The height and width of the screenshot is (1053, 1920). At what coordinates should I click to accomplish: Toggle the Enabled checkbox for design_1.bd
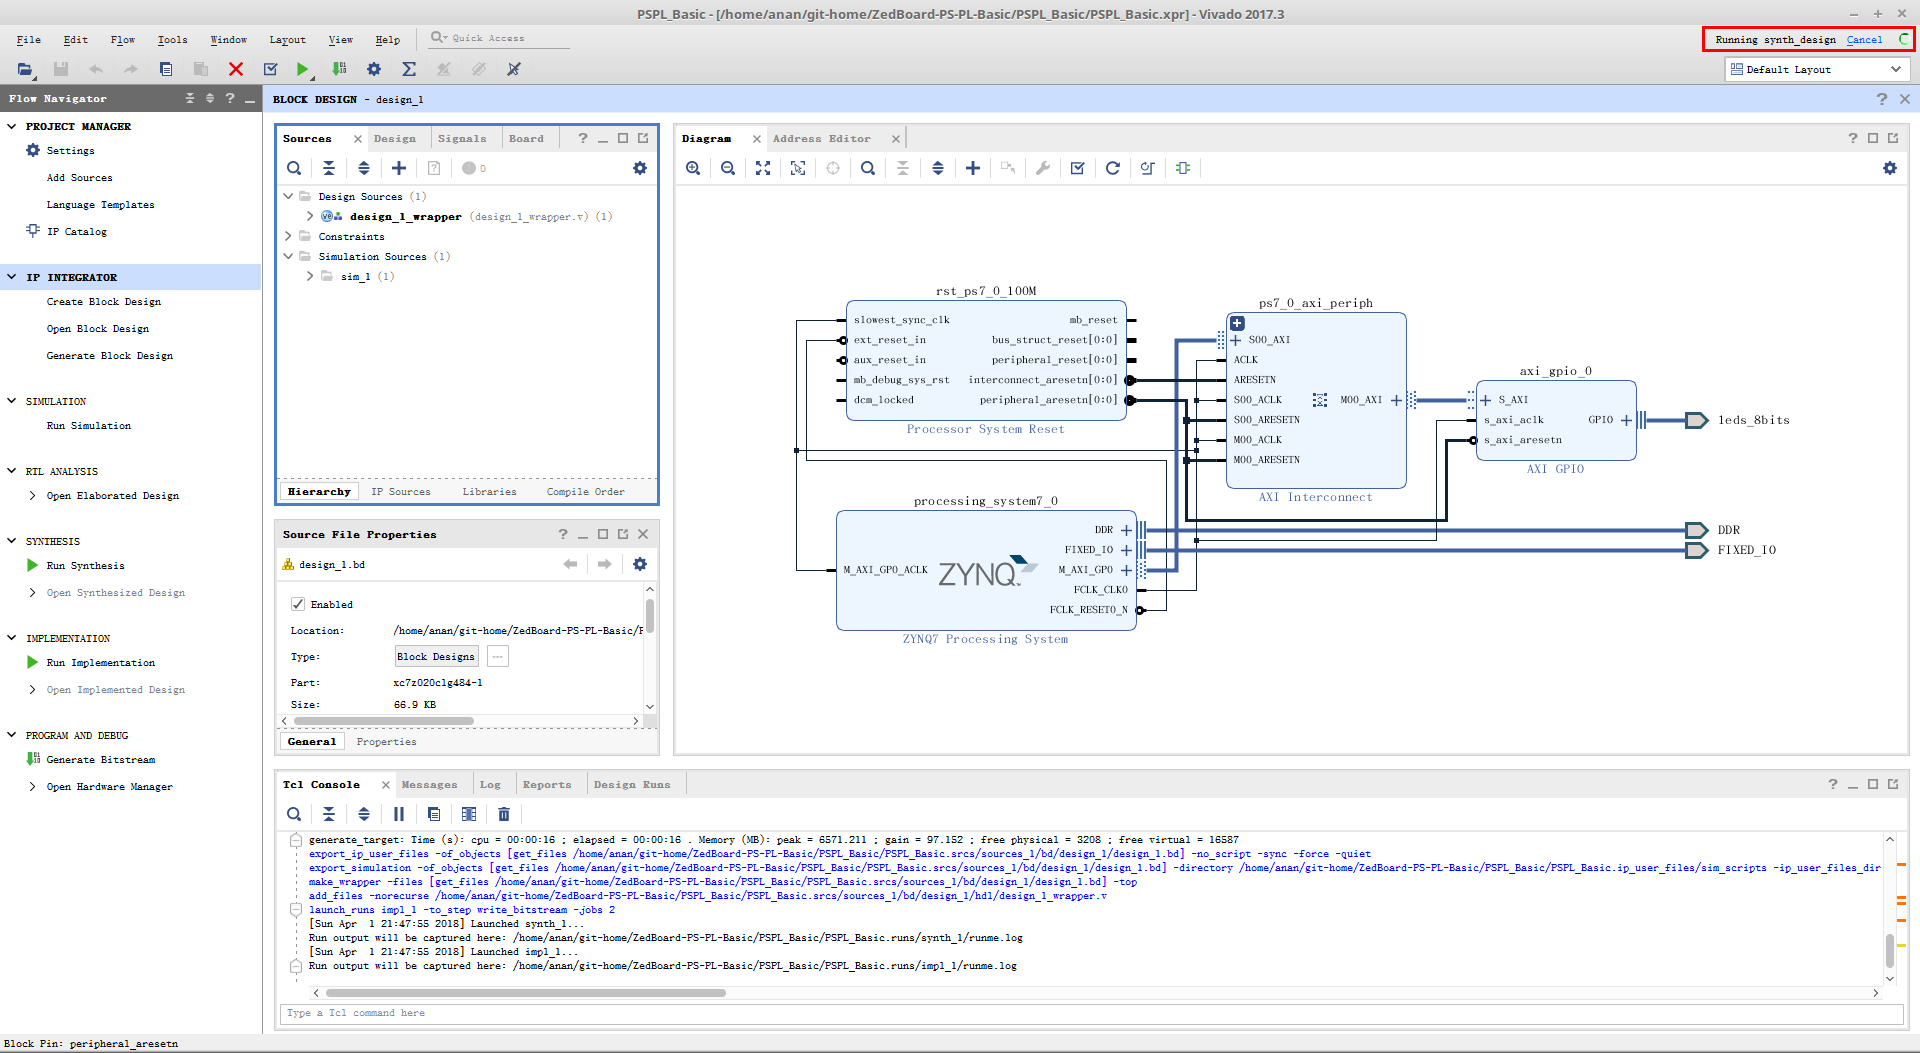click(298, 604)
